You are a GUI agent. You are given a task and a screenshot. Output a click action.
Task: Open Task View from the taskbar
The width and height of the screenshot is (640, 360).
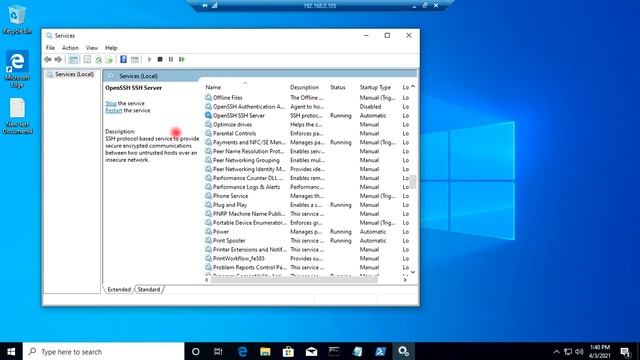tap(218, 351)
